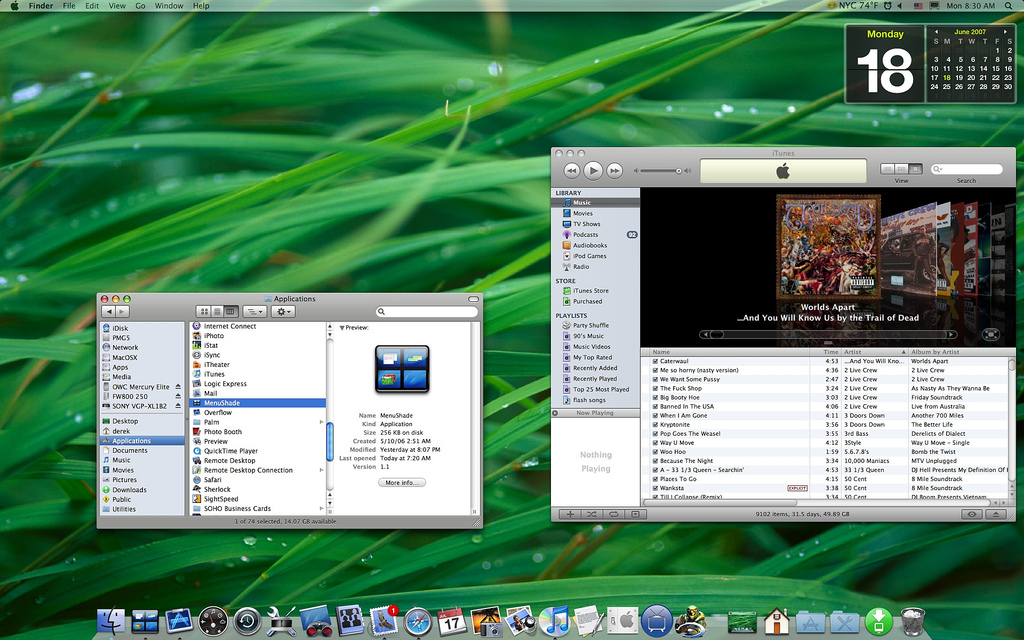1024x640 pixels.
Task: Open the Go menu in menu bar
Action: (140, 6)
